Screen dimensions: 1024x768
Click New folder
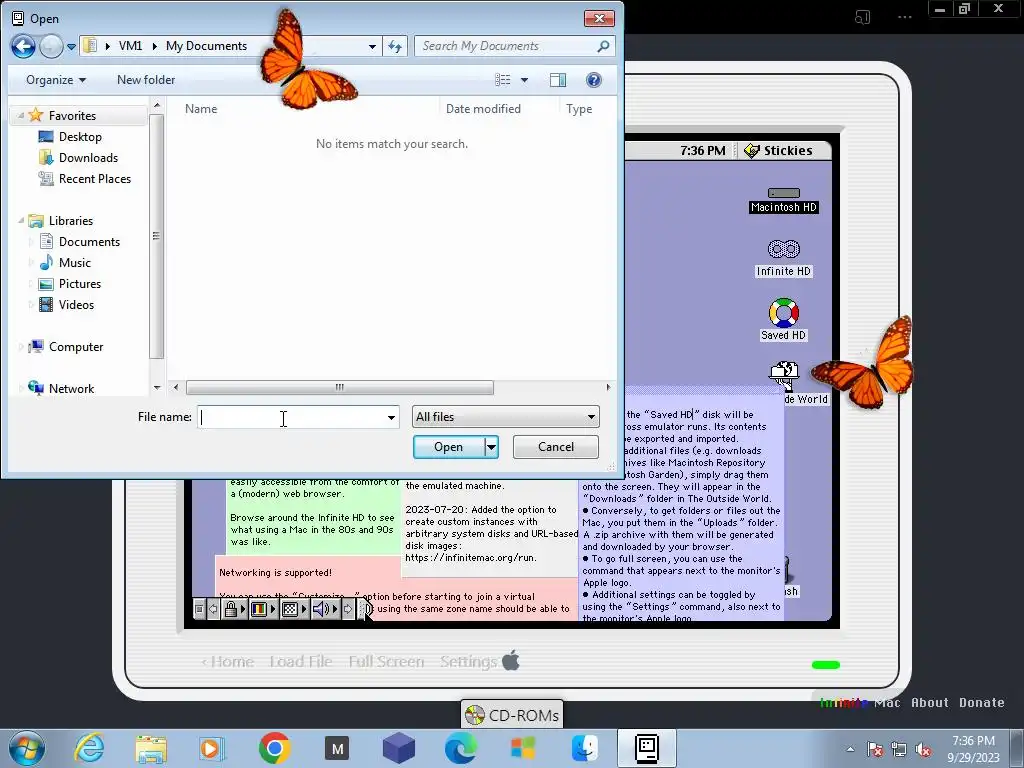coord(146,80)
